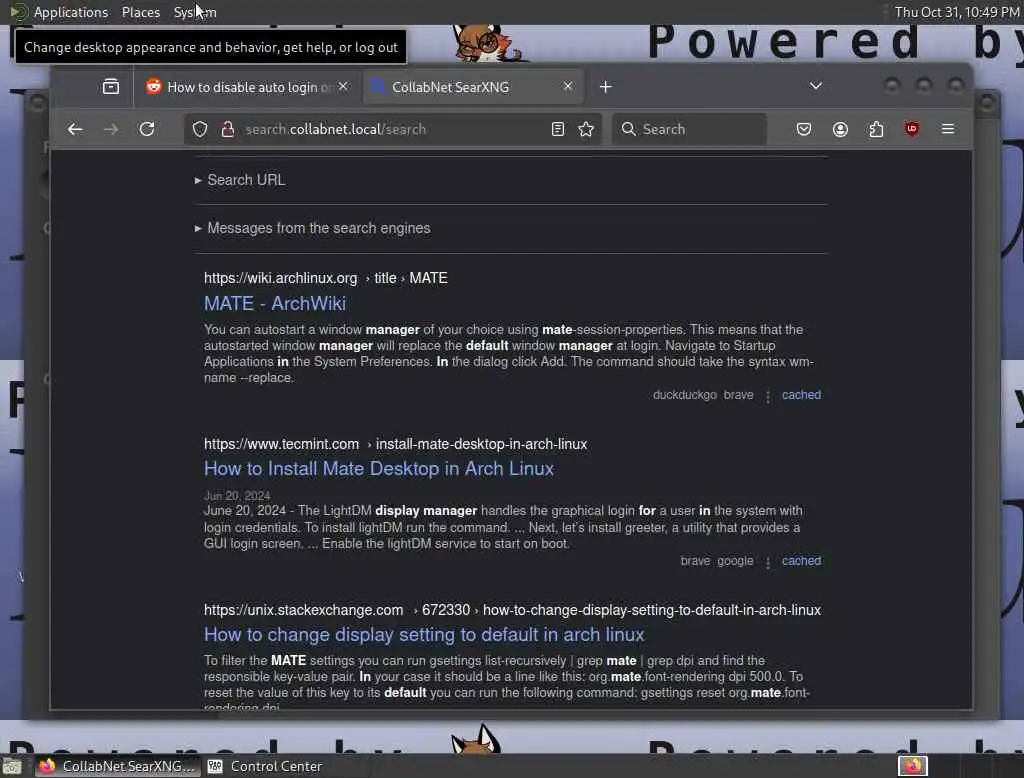Screen dimensions: 1024x778
Task: Click the connection security padlock icon
Action: tap(227, 129)
